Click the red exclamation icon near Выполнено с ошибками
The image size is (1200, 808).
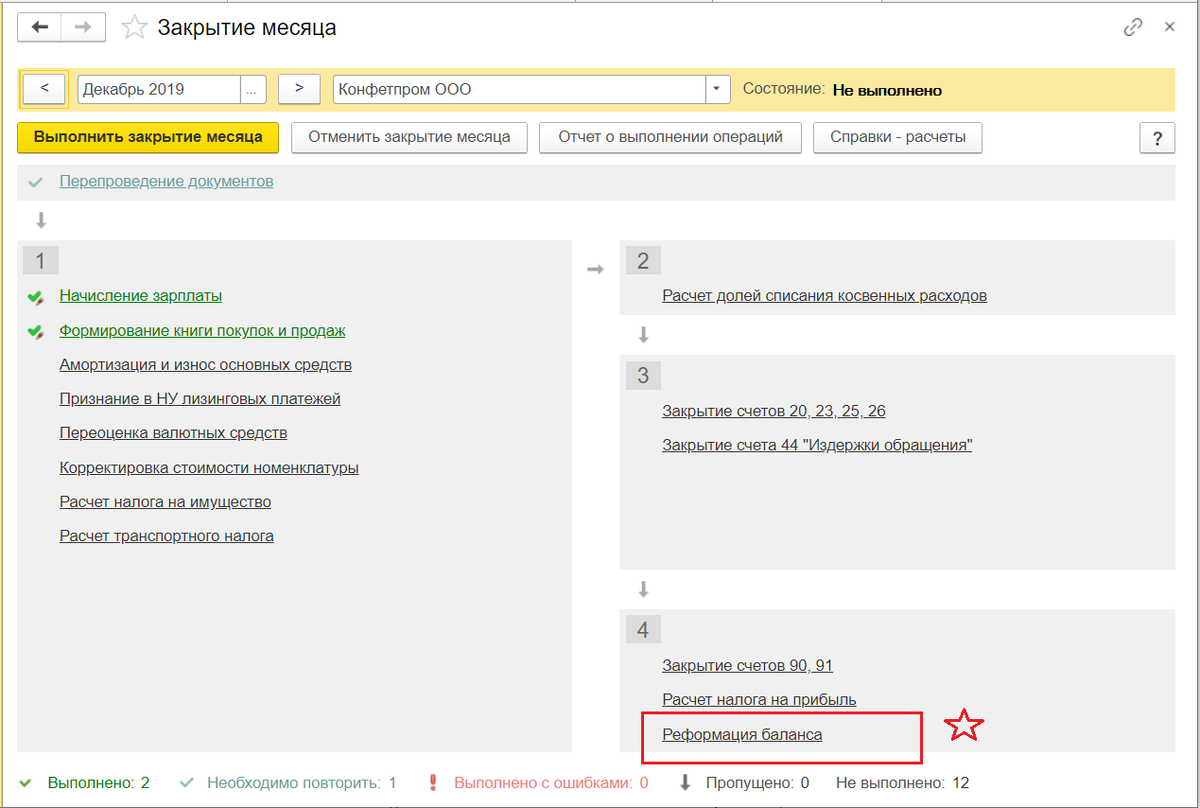pos(433,783)
